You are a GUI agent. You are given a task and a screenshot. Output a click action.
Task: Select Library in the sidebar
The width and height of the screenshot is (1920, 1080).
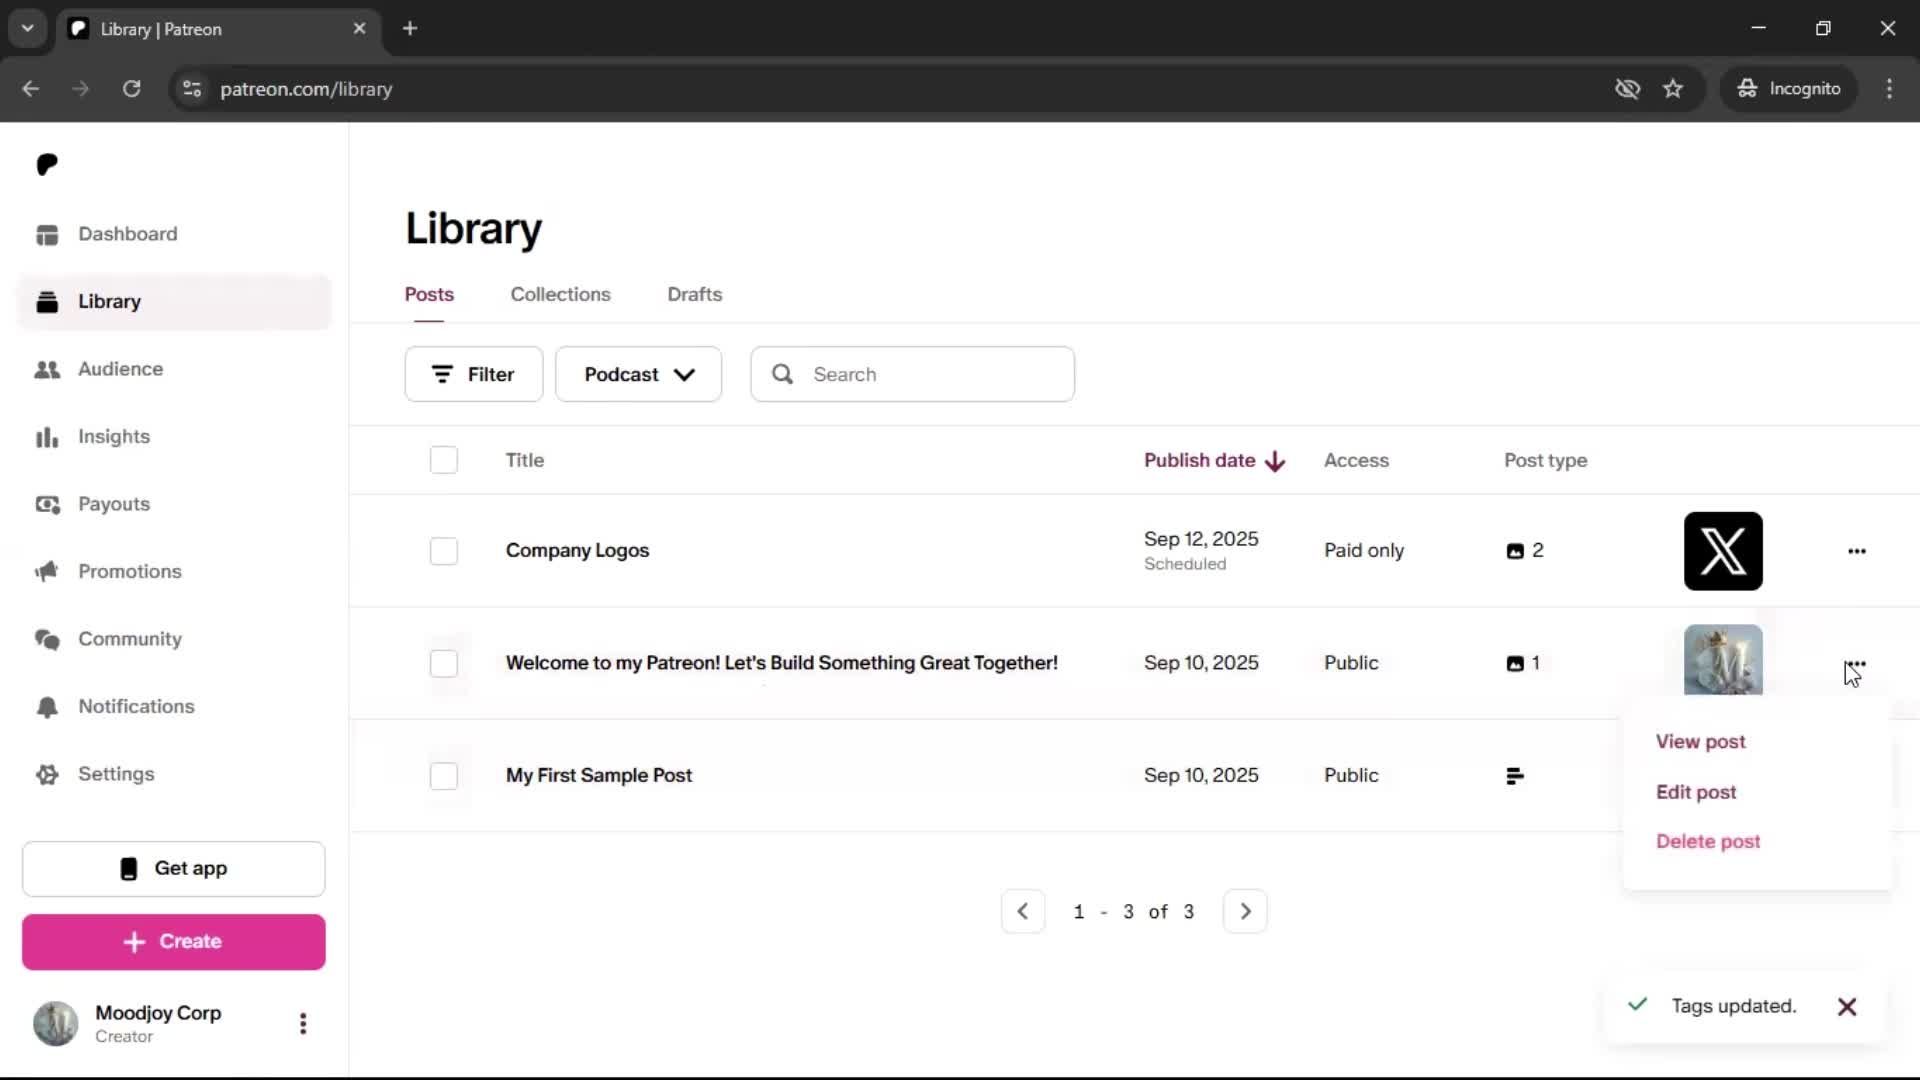coord(174,302)
